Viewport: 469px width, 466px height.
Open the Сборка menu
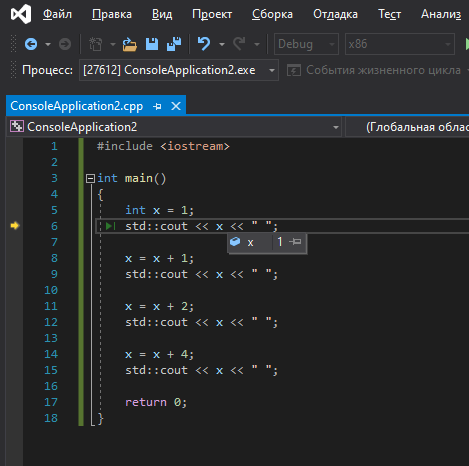[272, 14]
